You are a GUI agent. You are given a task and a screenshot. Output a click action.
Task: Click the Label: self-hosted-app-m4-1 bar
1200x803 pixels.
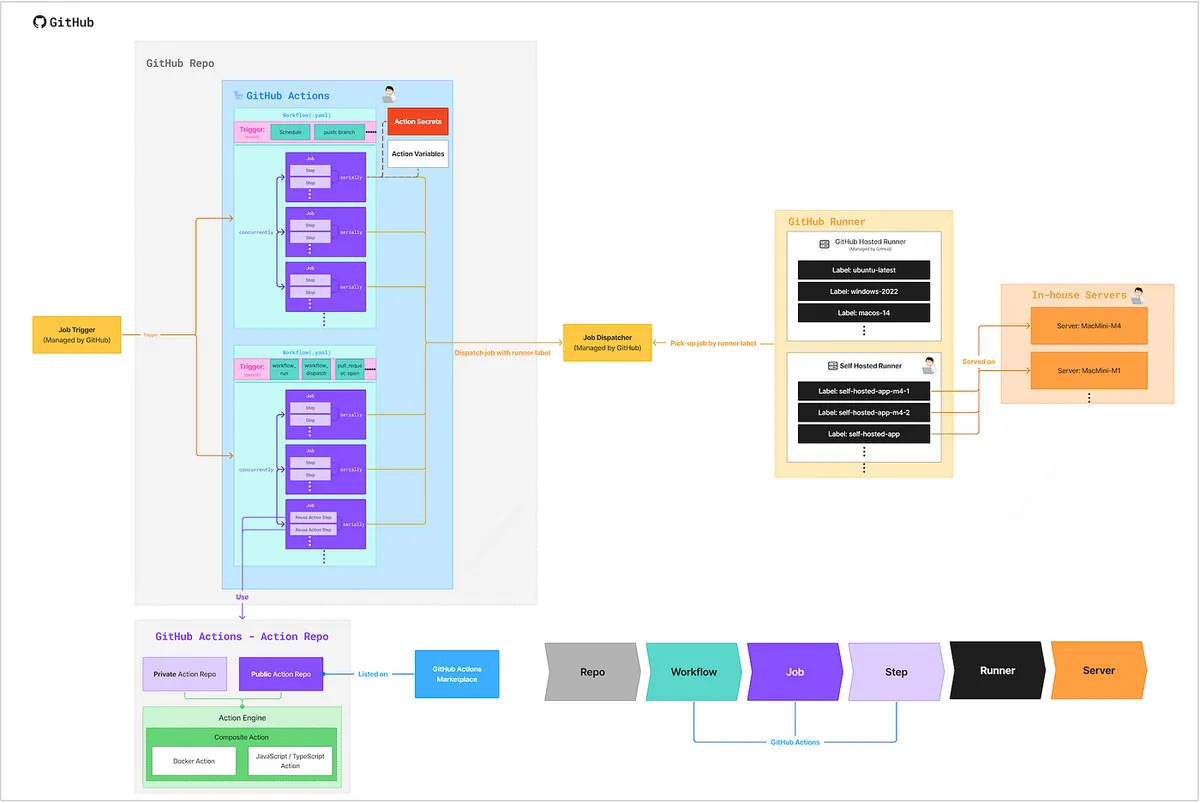tap(864, 391)
